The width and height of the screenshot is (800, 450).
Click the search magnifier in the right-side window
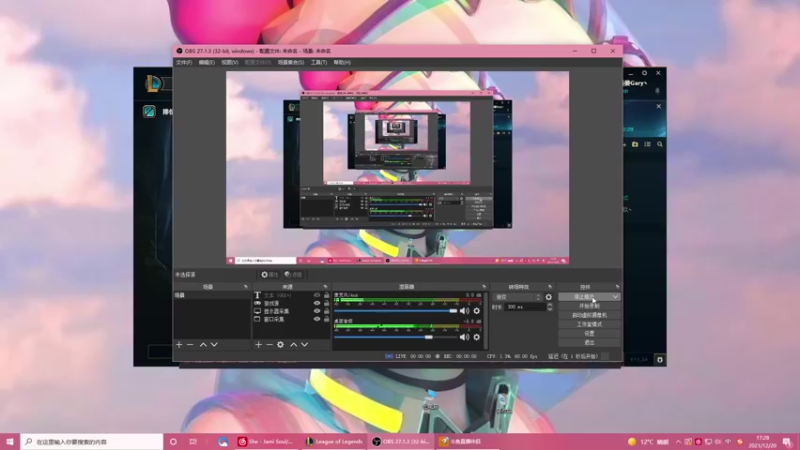[660, 144]
